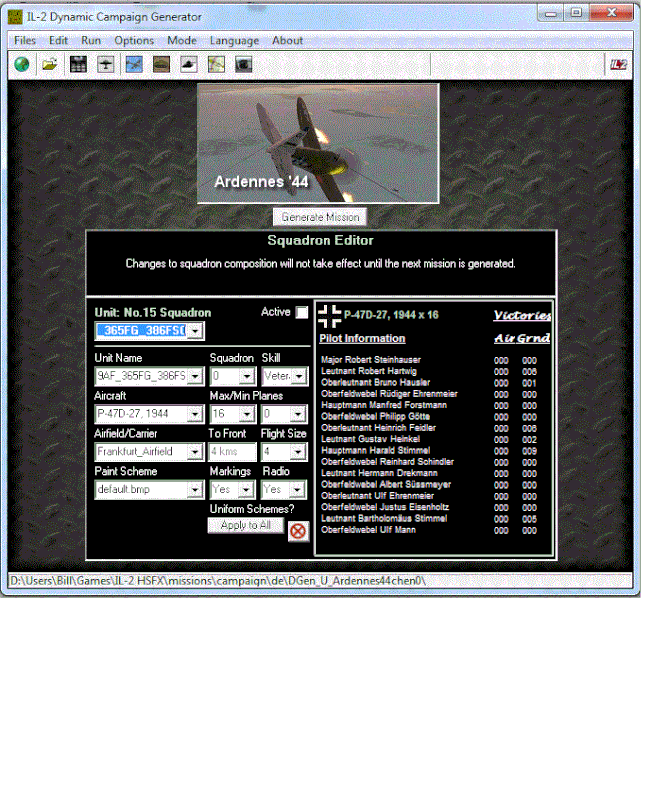Select pilot Oberfeldwebel Ulf Mann
This screenshot has width=651, height=800.
tap(368, 530)
